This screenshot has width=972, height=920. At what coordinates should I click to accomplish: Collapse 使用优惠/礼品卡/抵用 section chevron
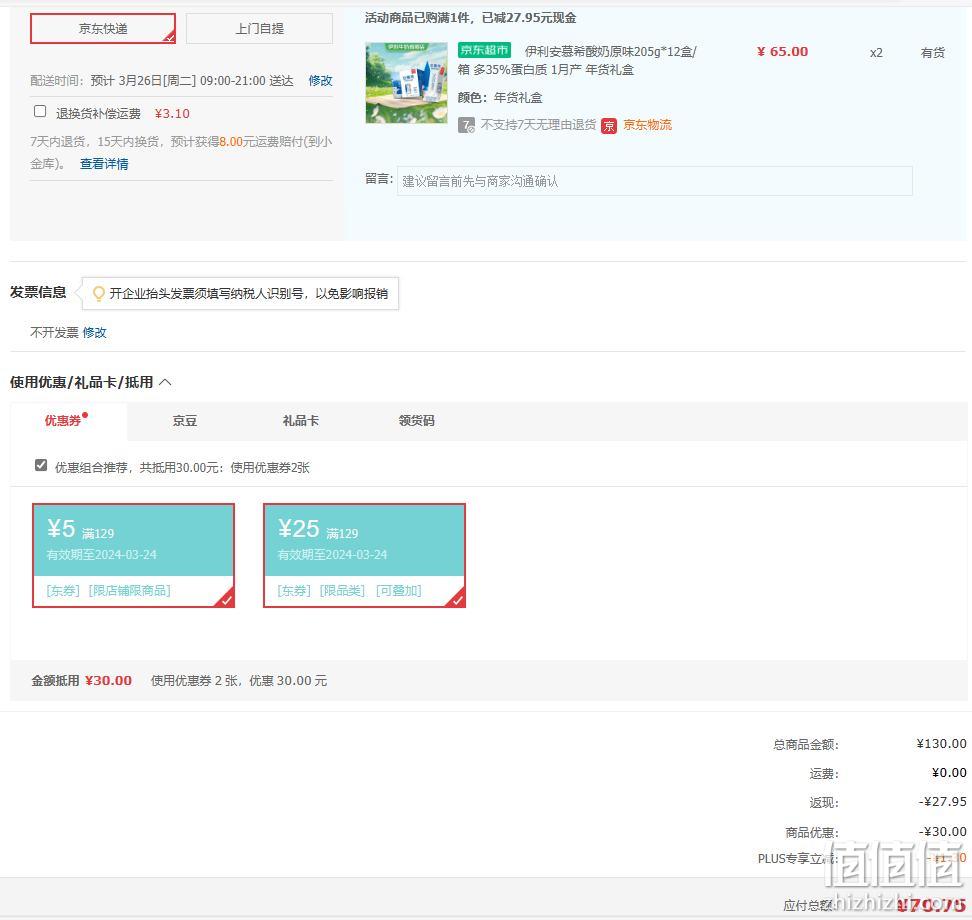[166, 382]
